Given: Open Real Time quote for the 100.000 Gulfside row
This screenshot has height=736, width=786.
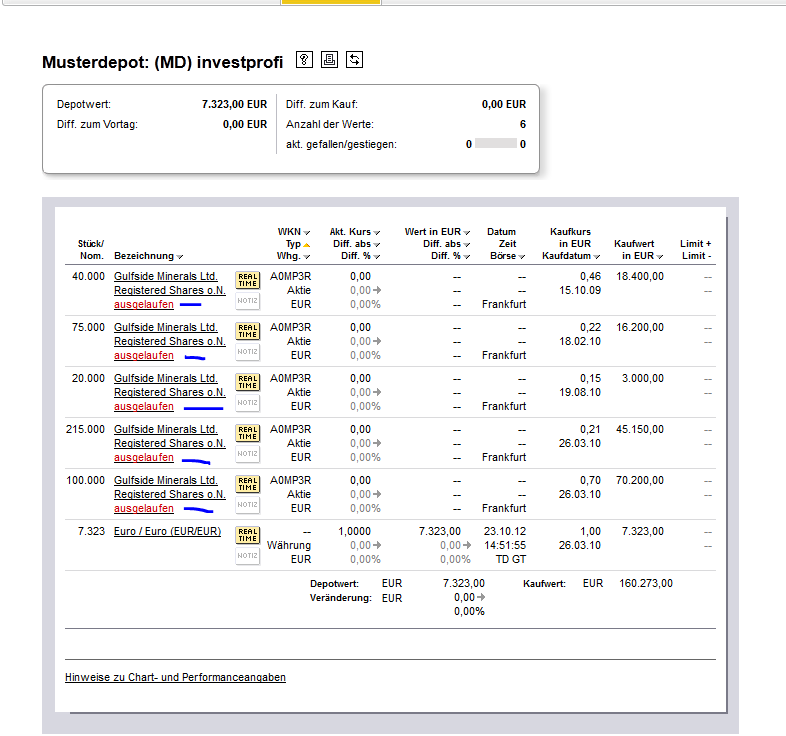Looking at the screenshot, I should pos(248,484).
